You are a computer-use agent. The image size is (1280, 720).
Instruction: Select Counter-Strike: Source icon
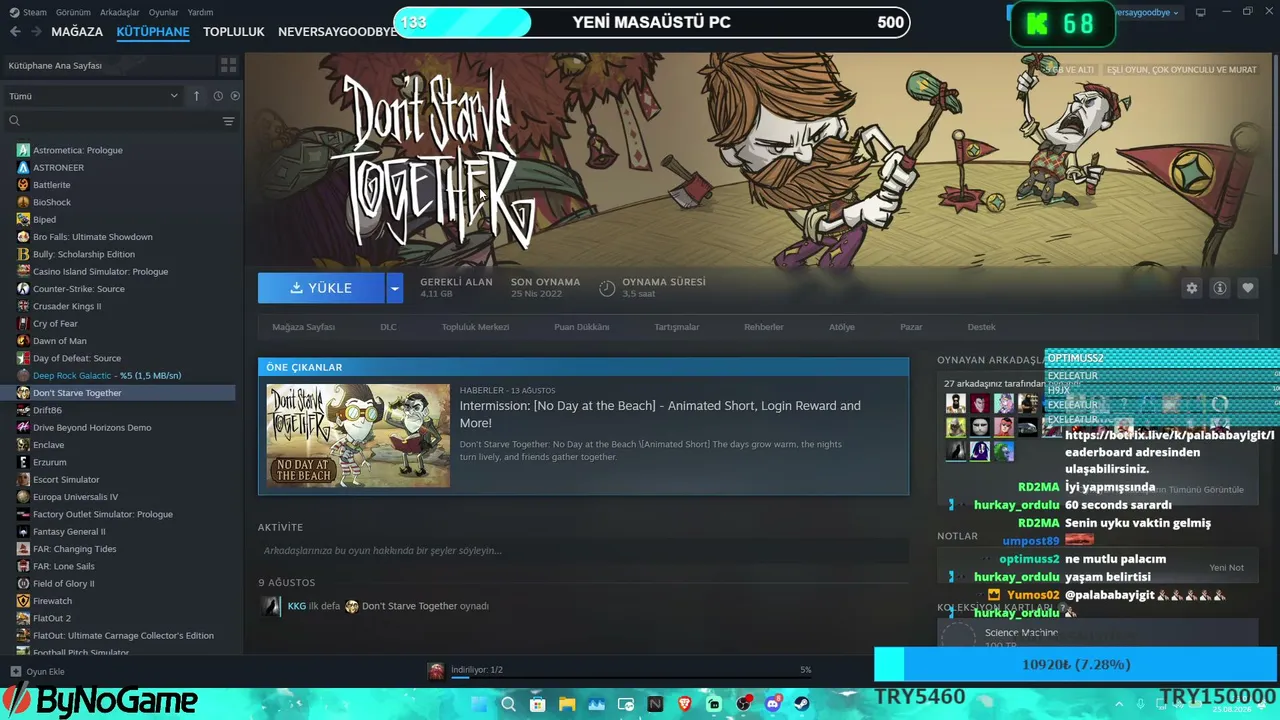23,289
